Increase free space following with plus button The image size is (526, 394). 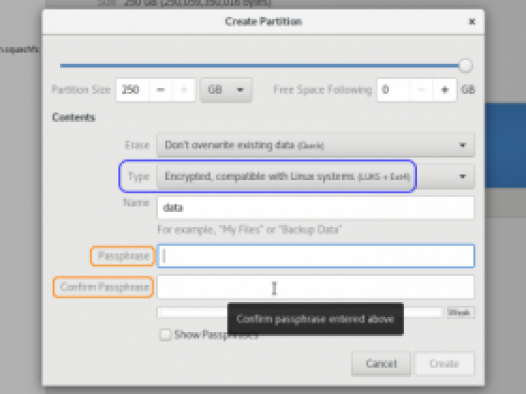click(x=445, y=90)
